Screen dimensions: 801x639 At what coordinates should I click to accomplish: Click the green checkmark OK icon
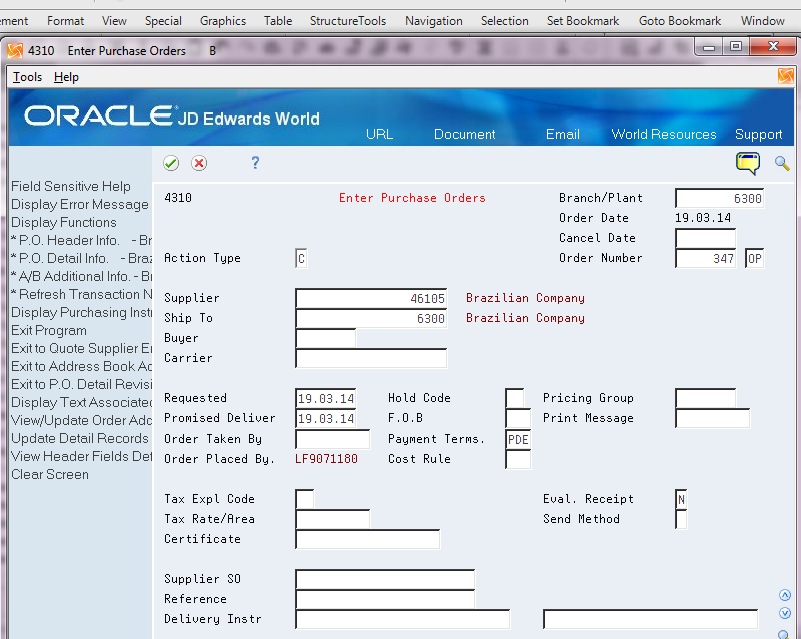[x=171, y=163]
